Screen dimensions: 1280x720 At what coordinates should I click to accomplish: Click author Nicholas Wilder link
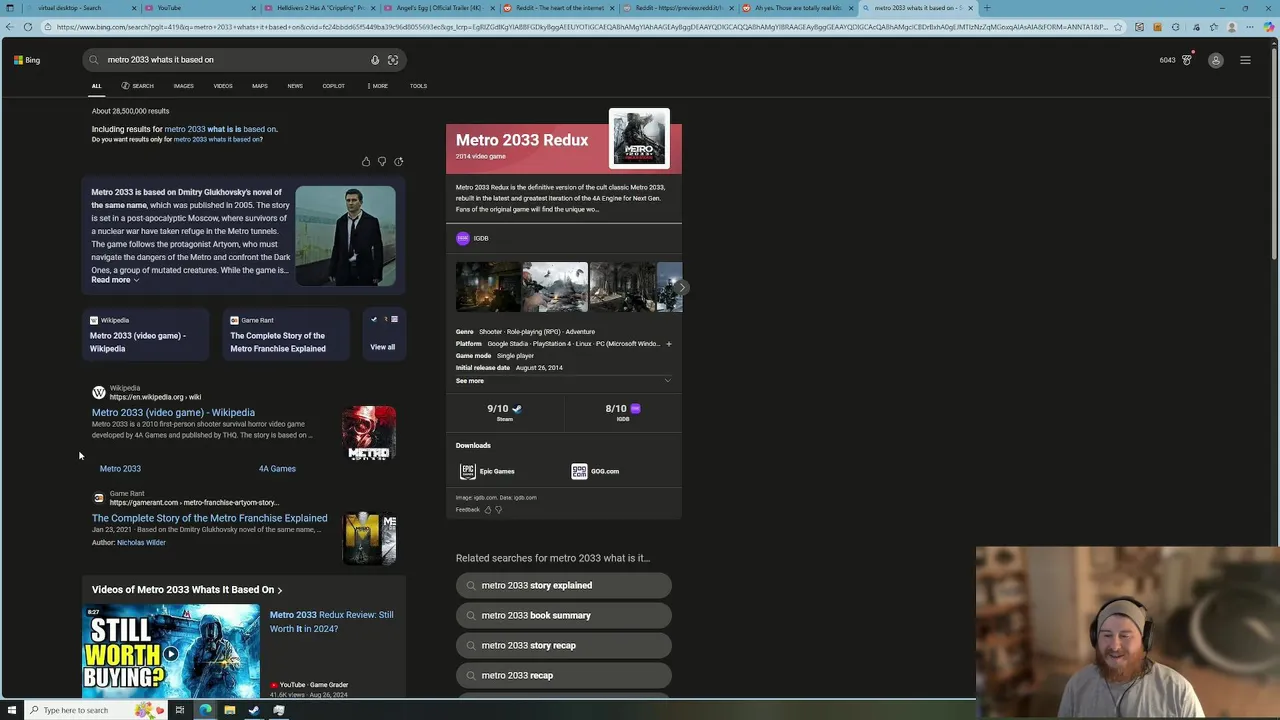[141, 543]
